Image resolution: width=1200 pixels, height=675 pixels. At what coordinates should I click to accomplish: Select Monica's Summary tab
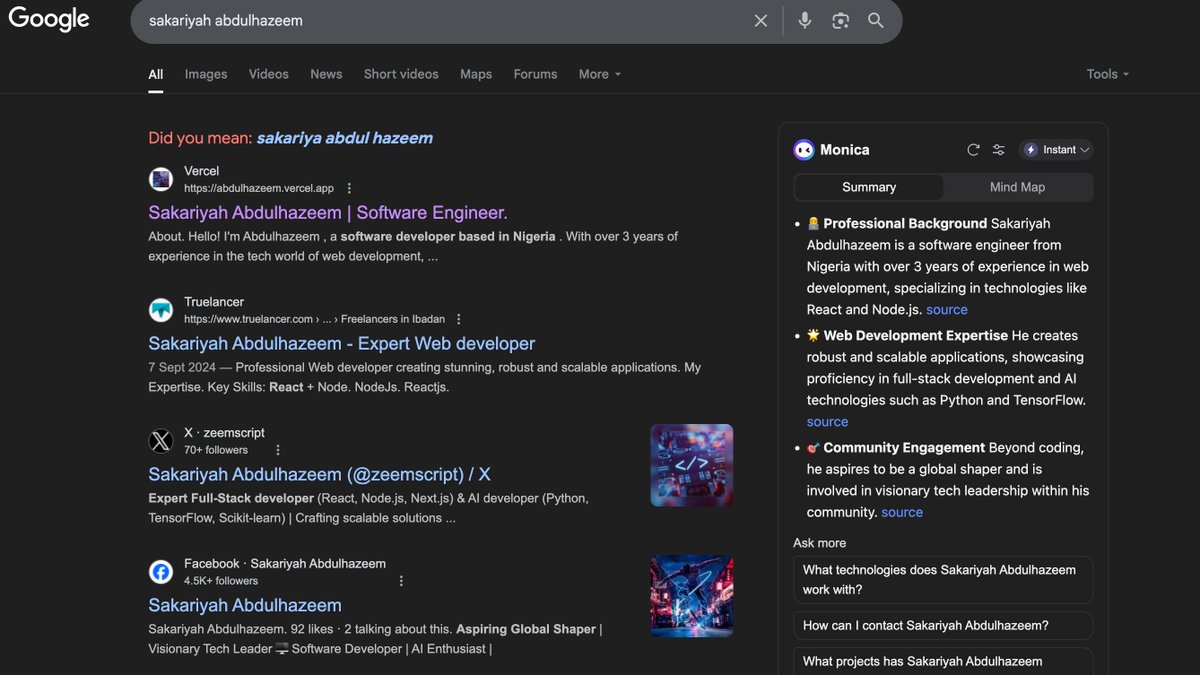869,187
